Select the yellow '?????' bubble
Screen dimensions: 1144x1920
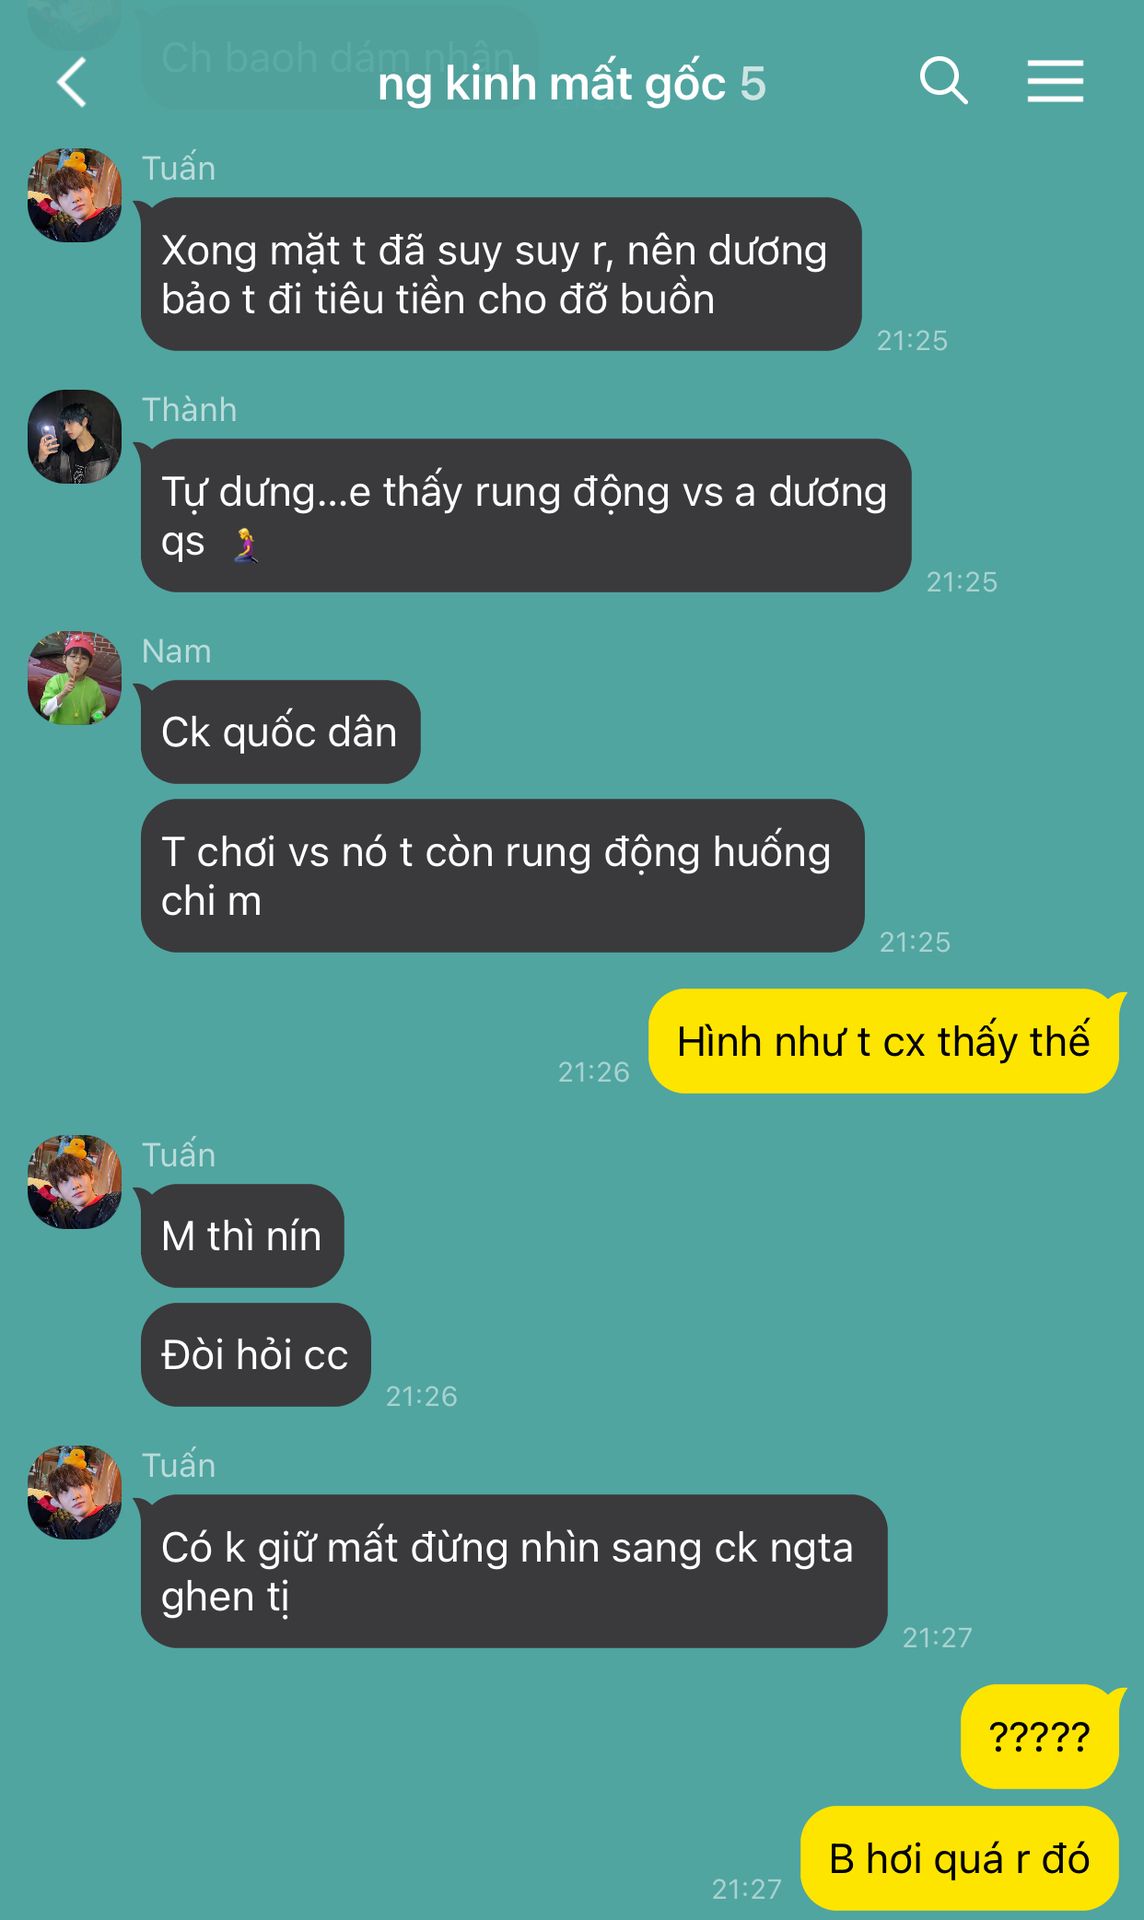pos(1040,1737)
